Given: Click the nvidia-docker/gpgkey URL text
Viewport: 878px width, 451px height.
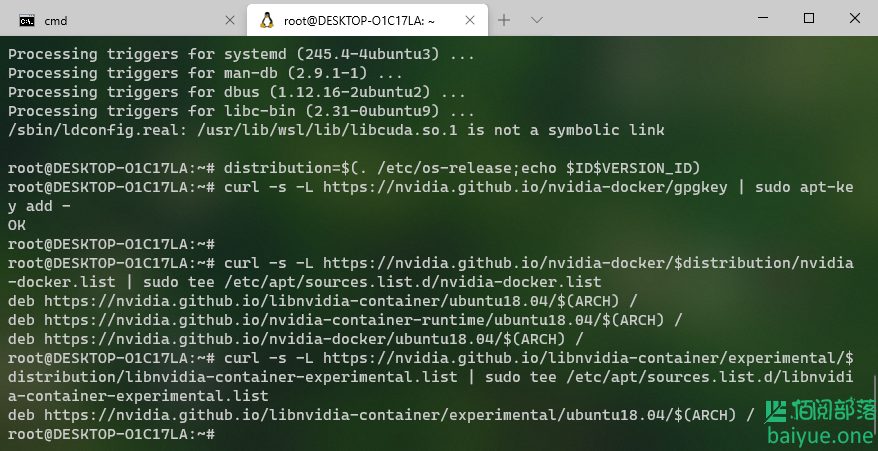Looking at the screenshot, I should (x=525, y=187).
